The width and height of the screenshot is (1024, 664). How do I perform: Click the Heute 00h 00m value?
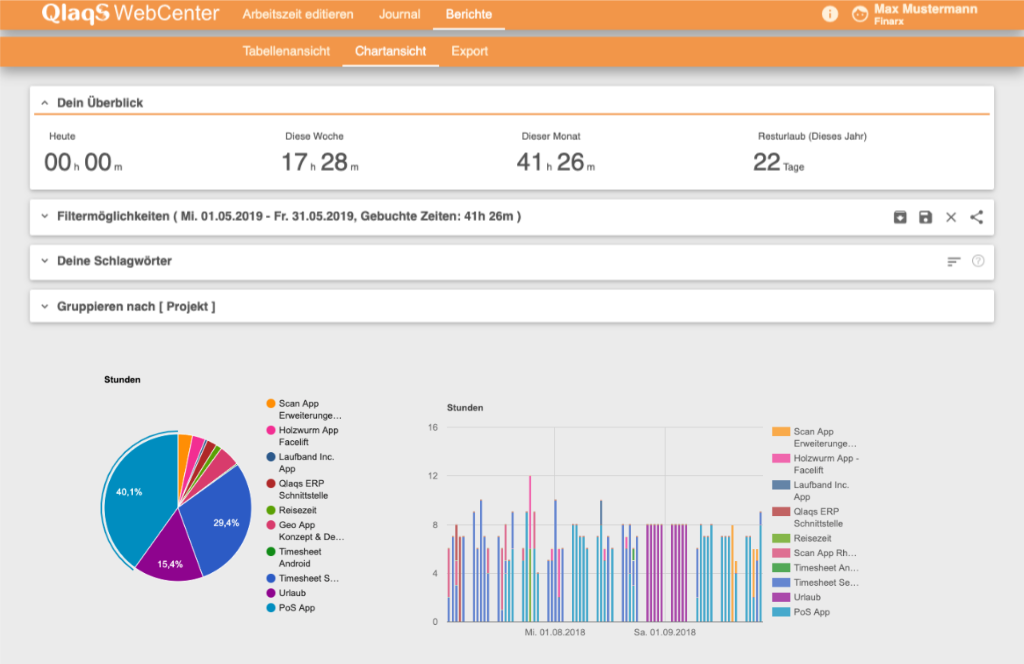(x=83, y=162)
